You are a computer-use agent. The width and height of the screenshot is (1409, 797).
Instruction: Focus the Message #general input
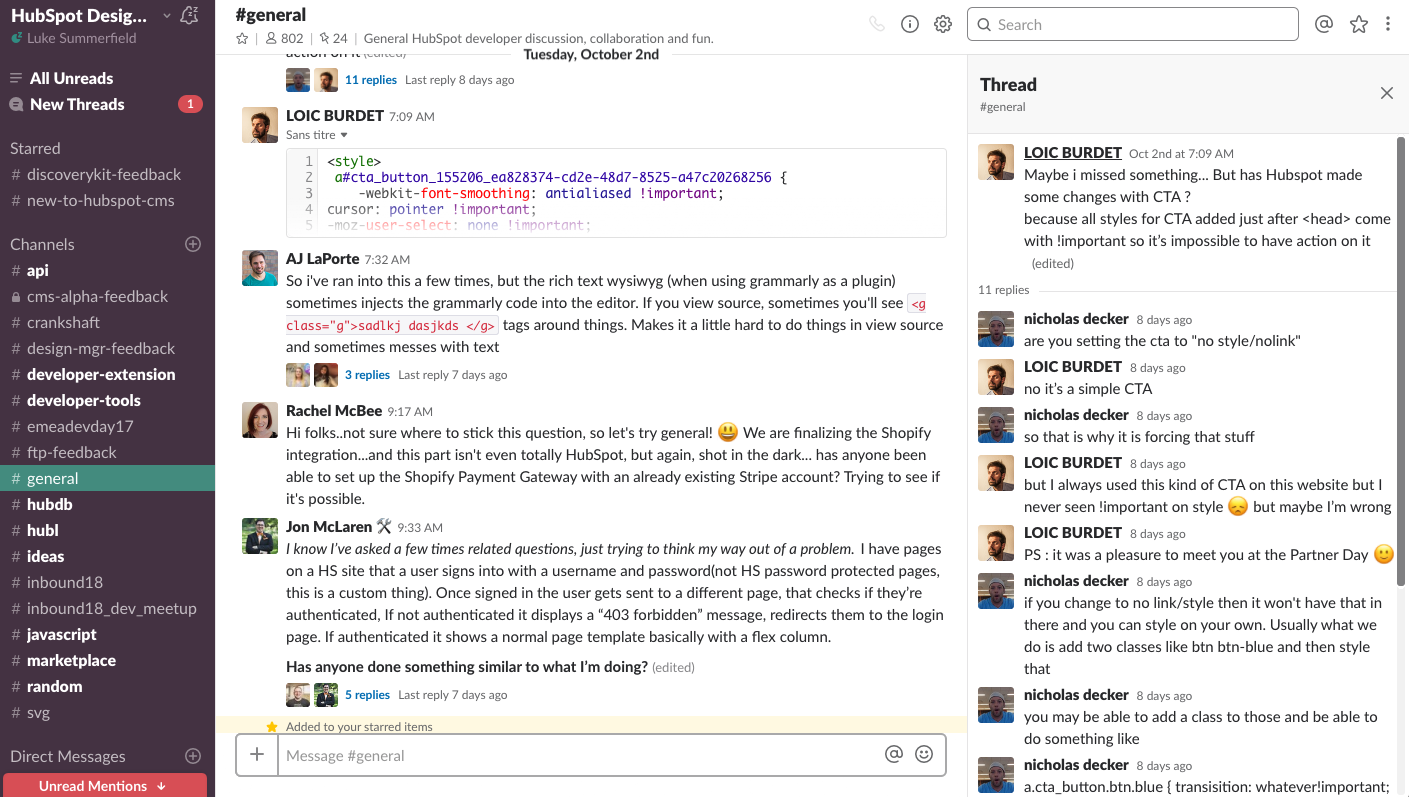click(580, 755)
